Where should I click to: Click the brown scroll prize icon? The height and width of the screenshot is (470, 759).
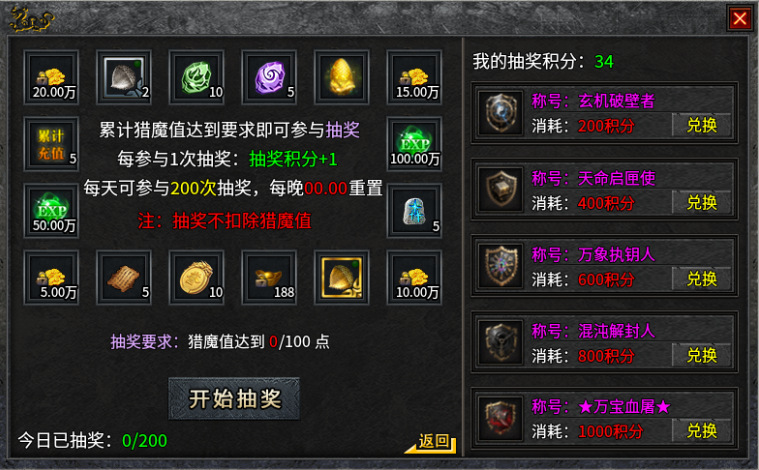(124, 277)
